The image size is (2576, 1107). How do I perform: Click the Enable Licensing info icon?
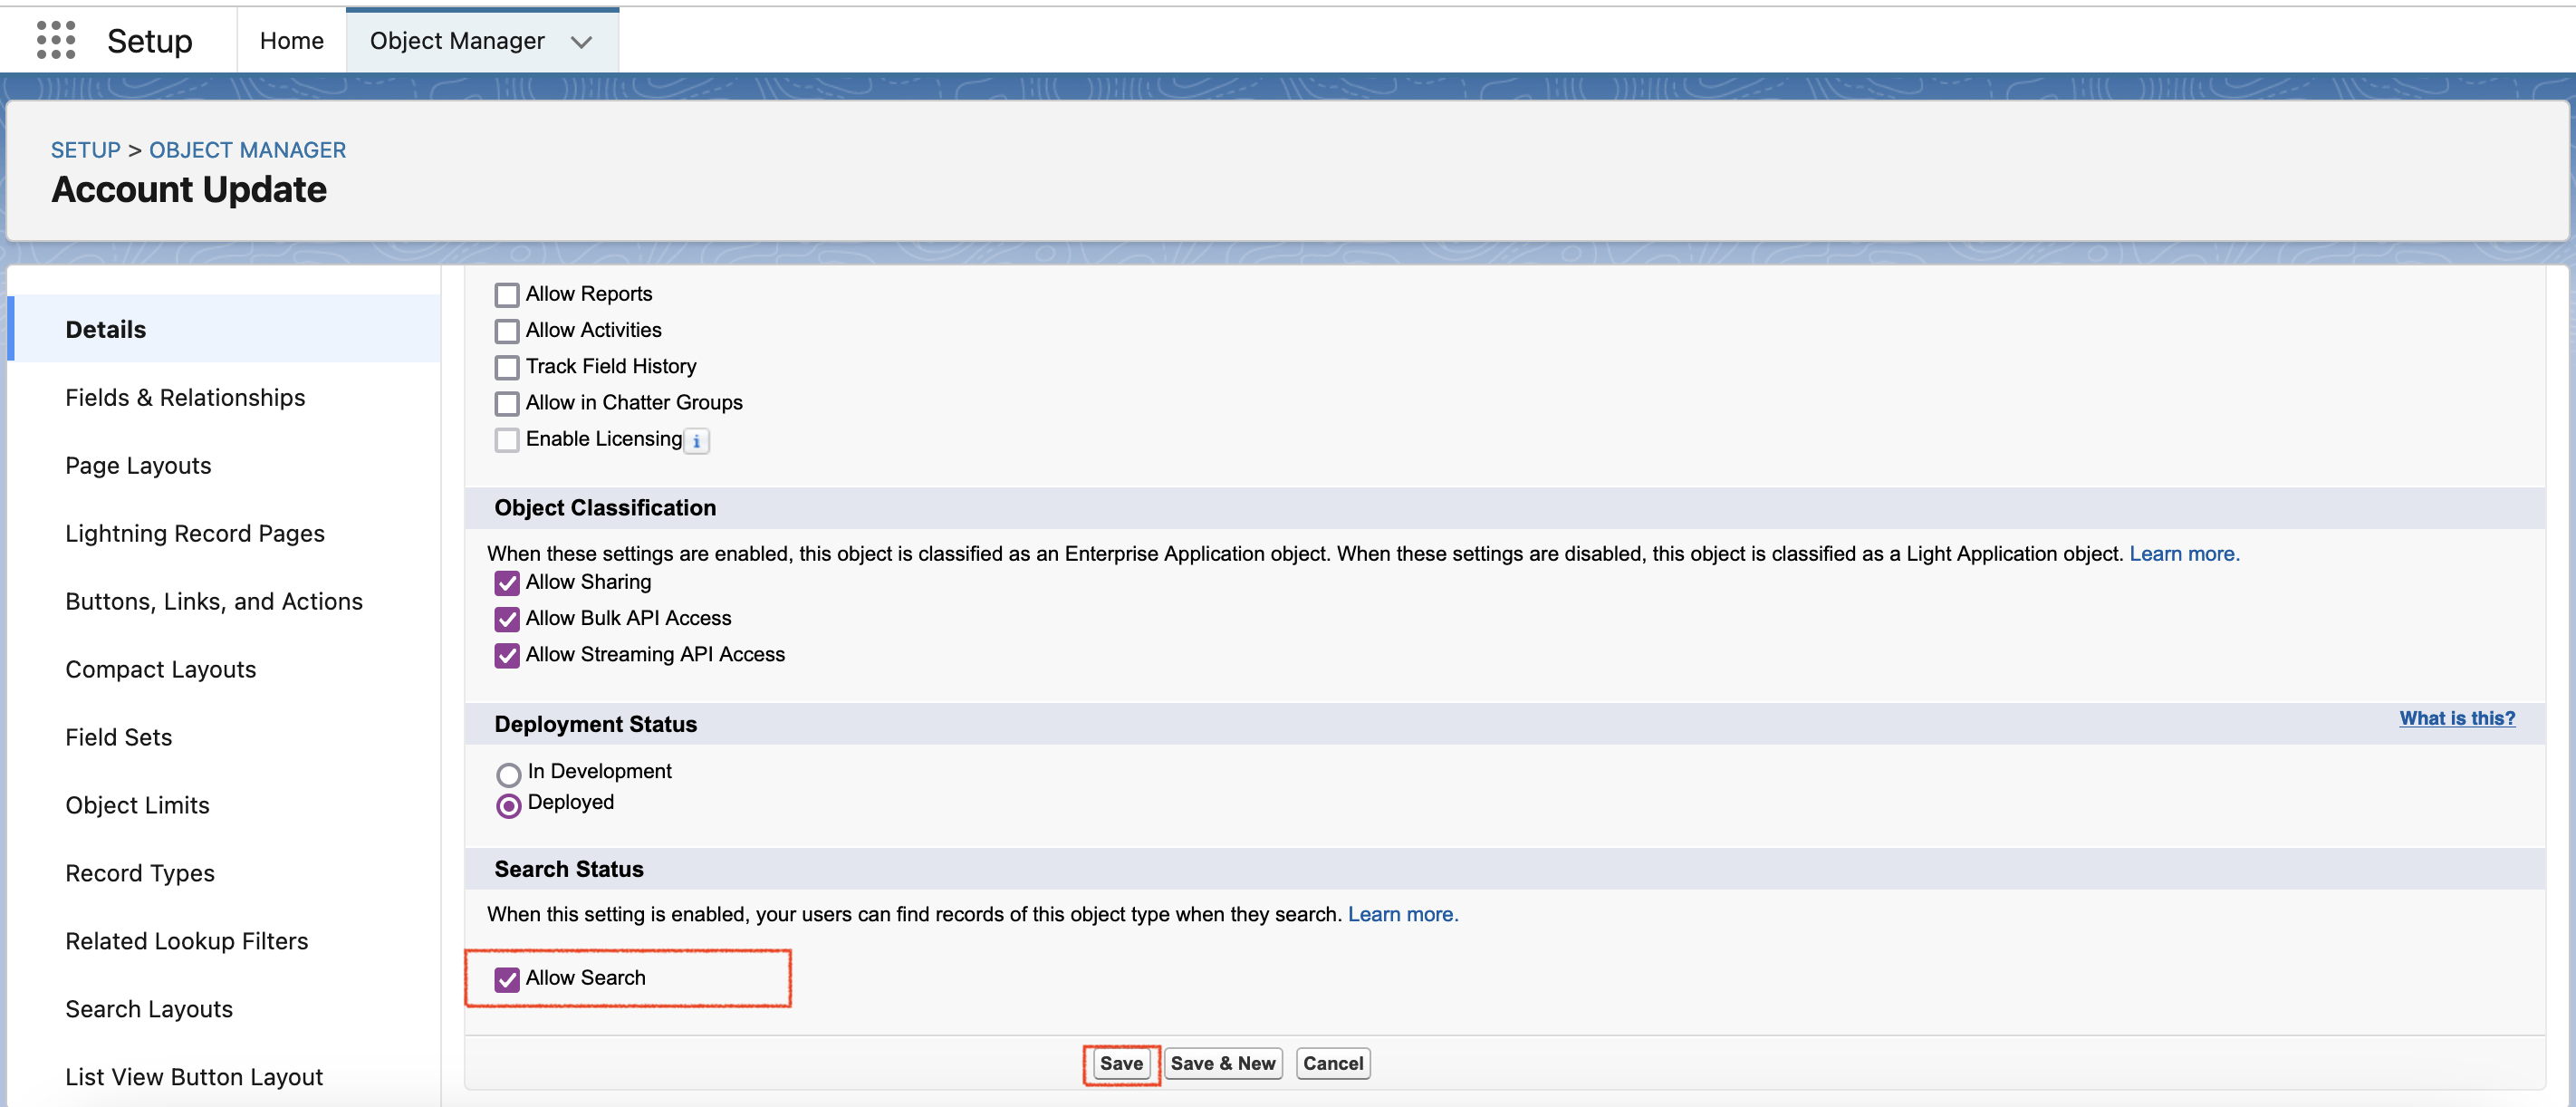tap(696, 441)
